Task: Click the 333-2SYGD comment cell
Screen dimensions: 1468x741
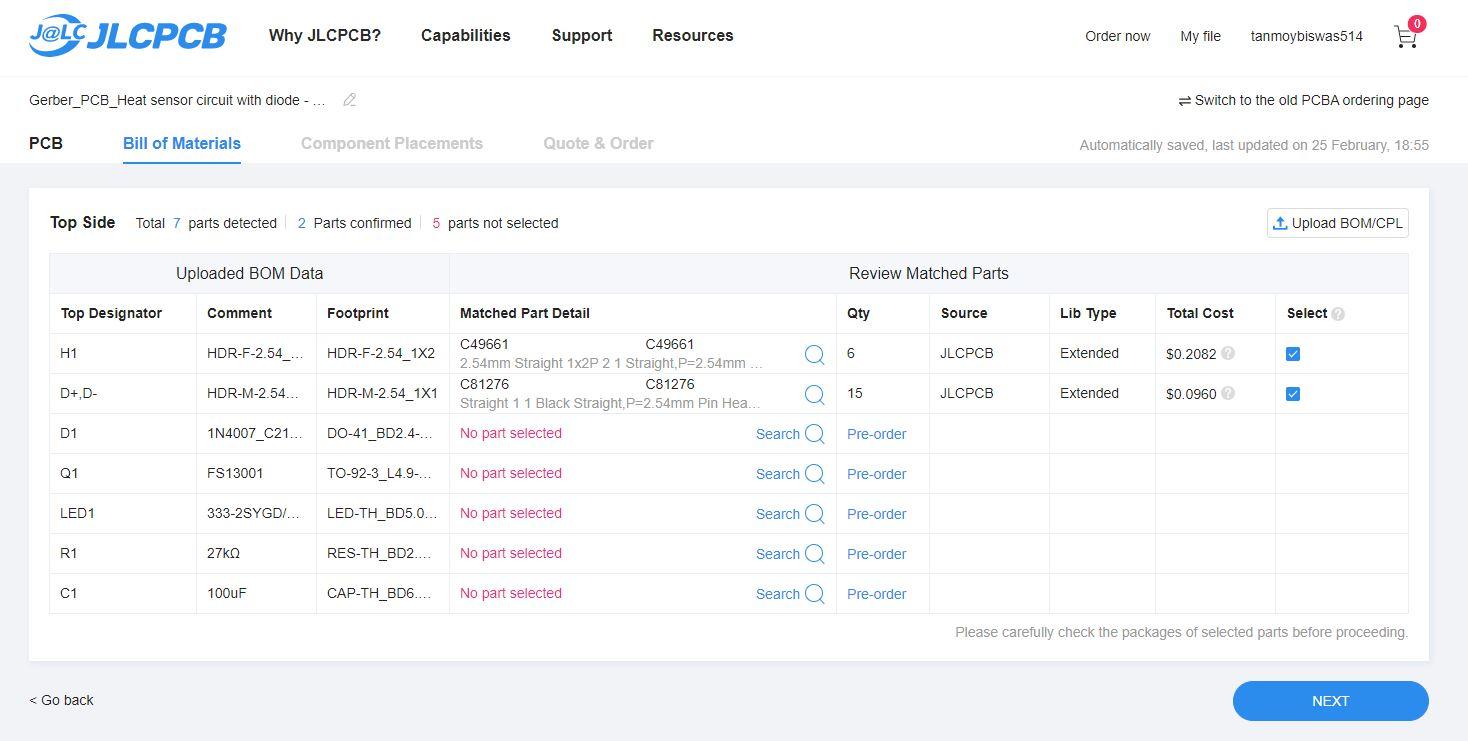Action: (254, 513)
